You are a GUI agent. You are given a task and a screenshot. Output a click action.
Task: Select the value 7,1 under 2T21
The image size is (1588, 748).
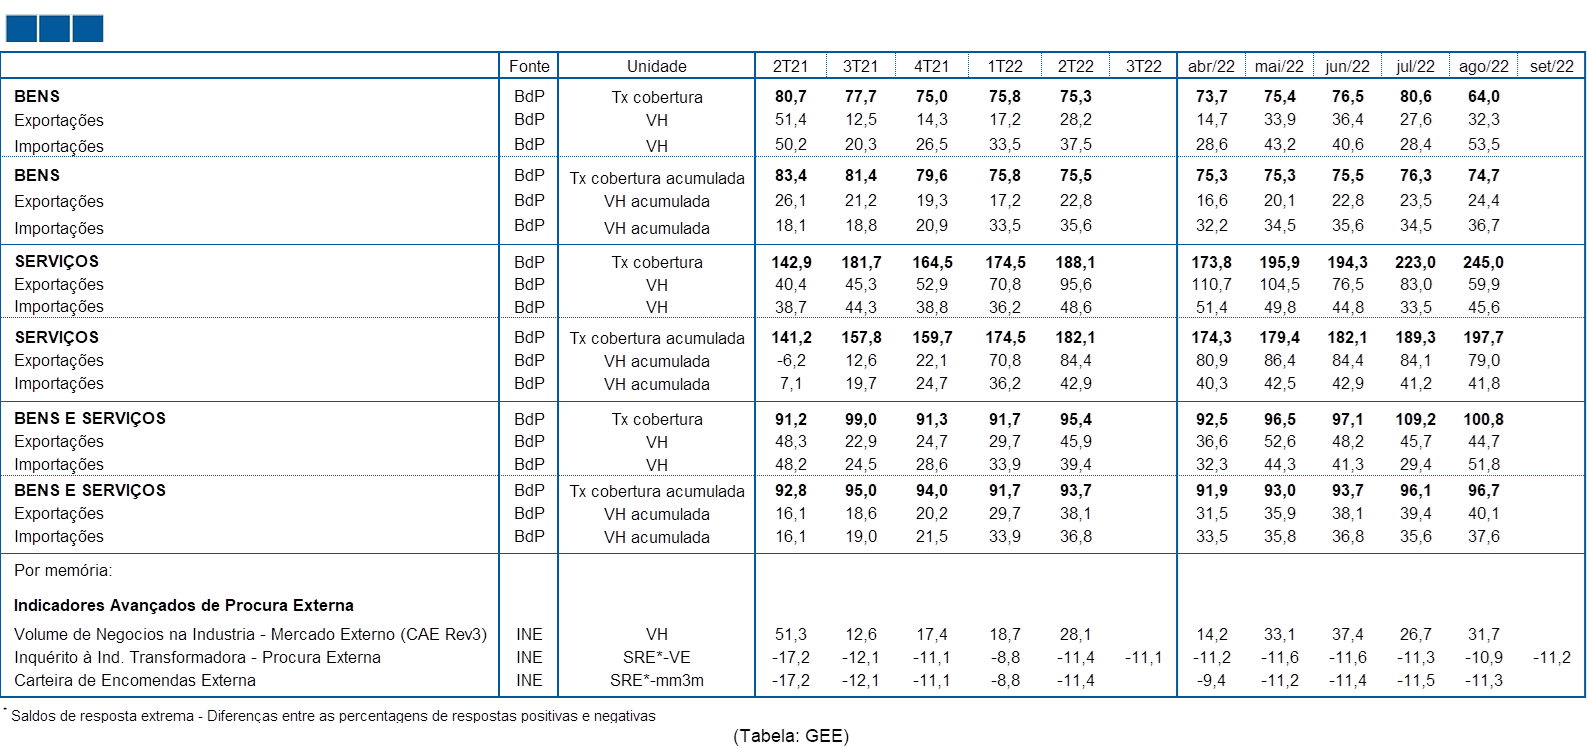(x=791, y=383)
